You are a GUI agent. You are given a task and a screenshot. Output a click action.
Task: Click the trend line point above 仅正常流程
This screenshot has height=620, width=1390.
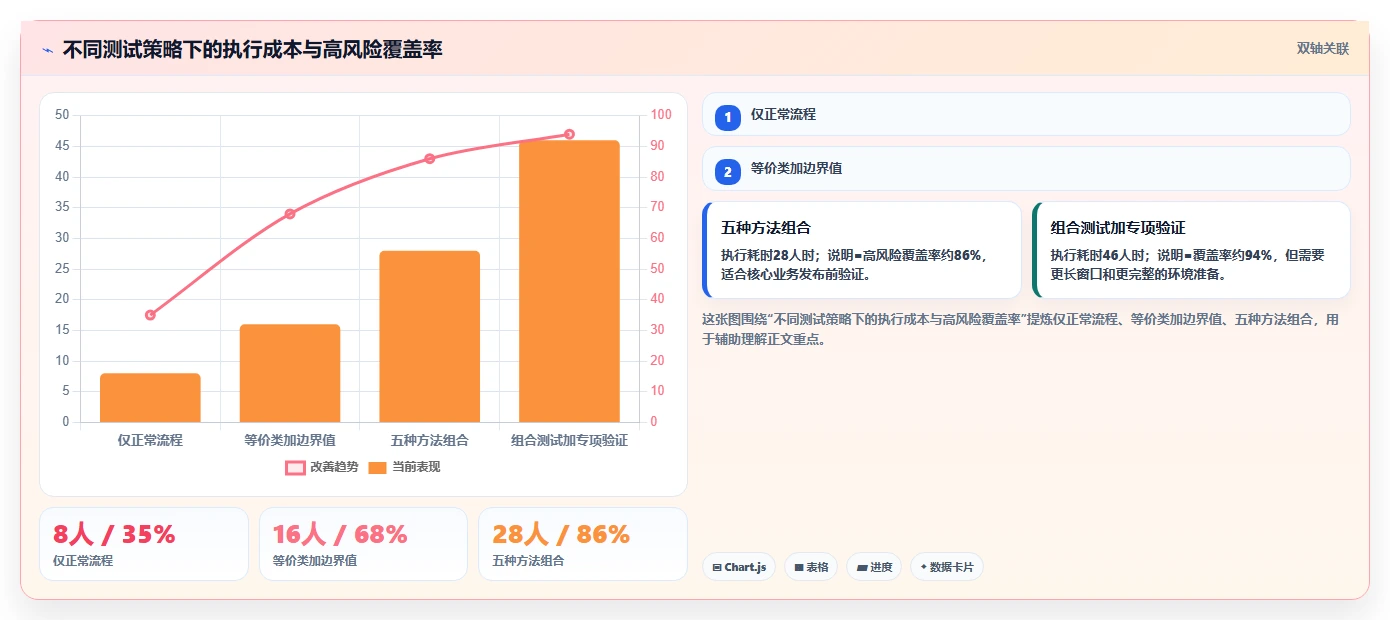150,315
